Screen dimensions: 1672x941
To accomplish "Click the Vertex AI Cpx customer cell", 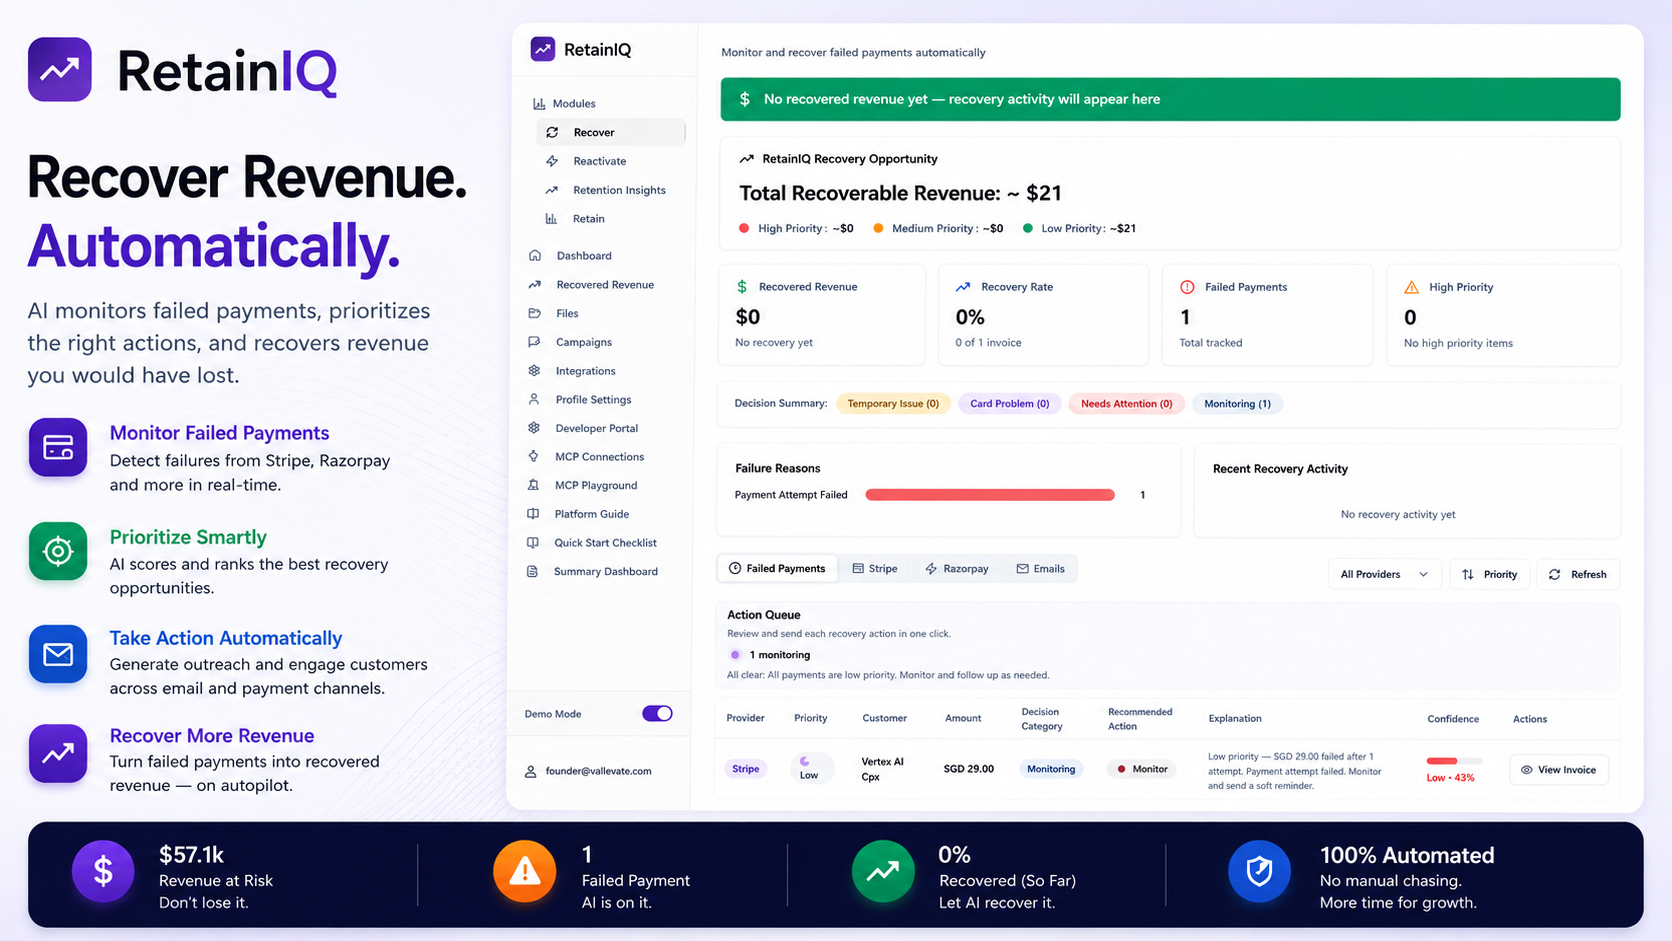I will pos(882,769).
